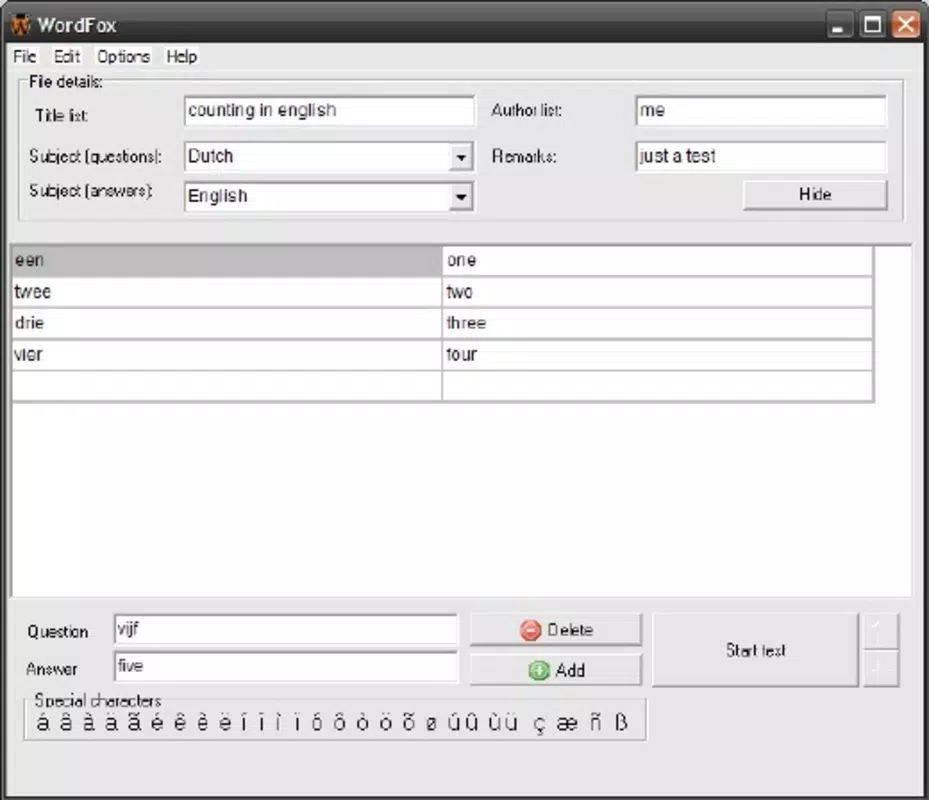This screenshot has height=800, width=929.
Task: Click the Start test button
Action: pyautogui.click(x=755, y=650)
